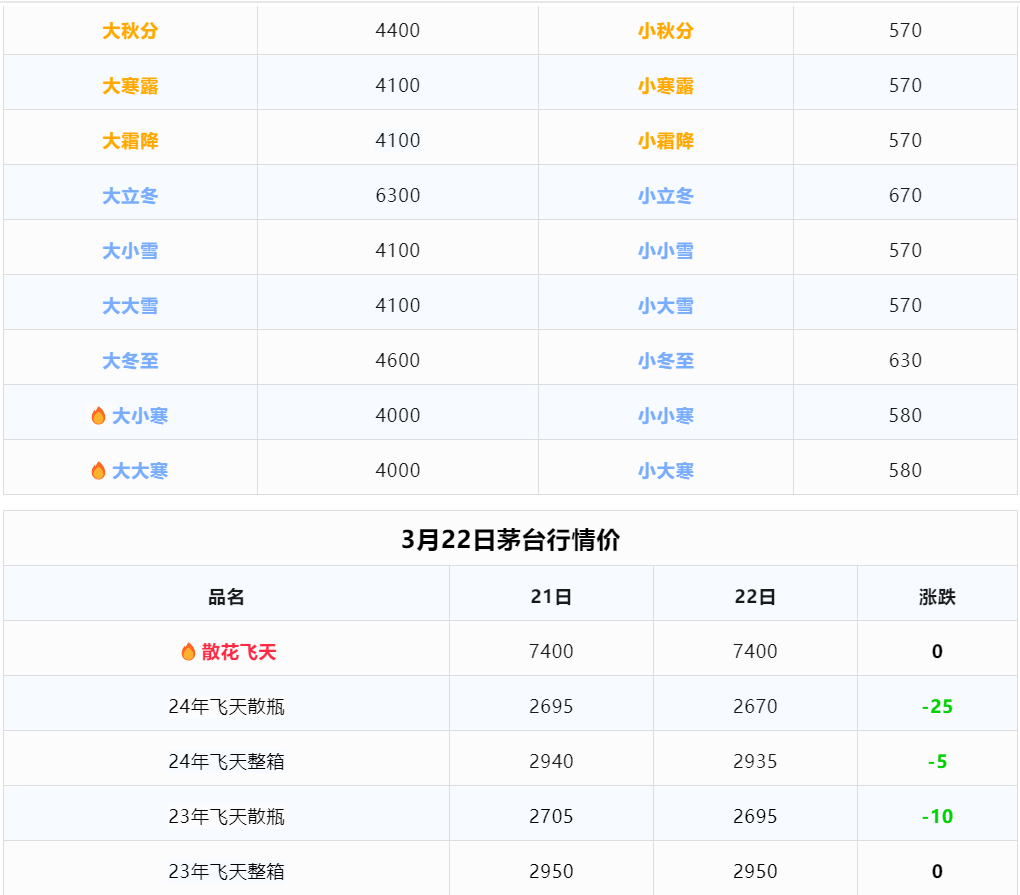Select the 大冬至 entry
This screenshot has width=1020, height=895.
click(130, 360)
